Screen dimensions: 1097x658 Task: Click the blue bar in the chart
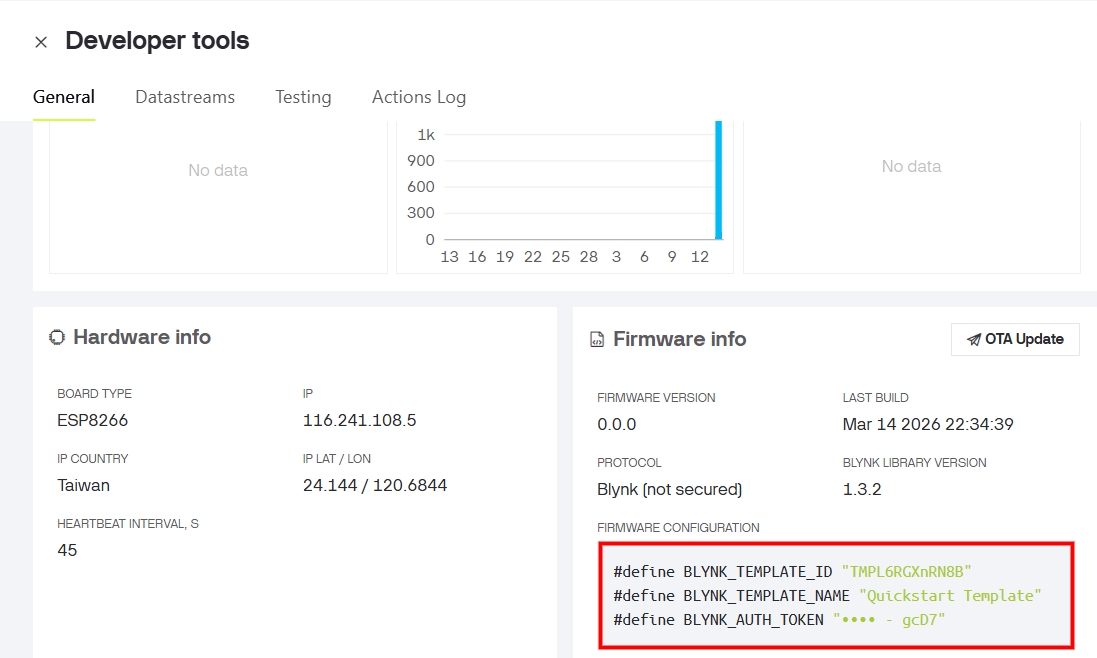tap(718, 180)
